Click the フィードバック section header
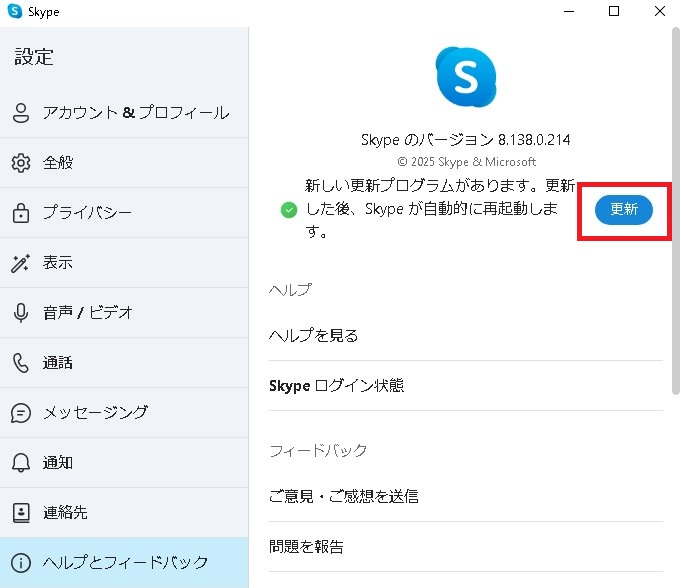681x588 pixels. pos(318,451)
